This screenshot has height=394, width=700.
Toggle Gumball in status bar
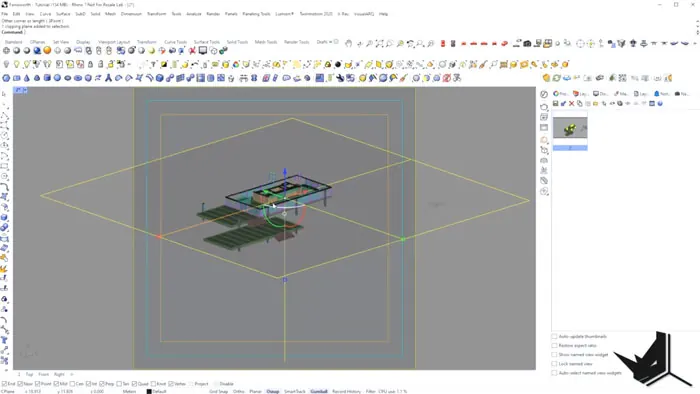(319, 391)
